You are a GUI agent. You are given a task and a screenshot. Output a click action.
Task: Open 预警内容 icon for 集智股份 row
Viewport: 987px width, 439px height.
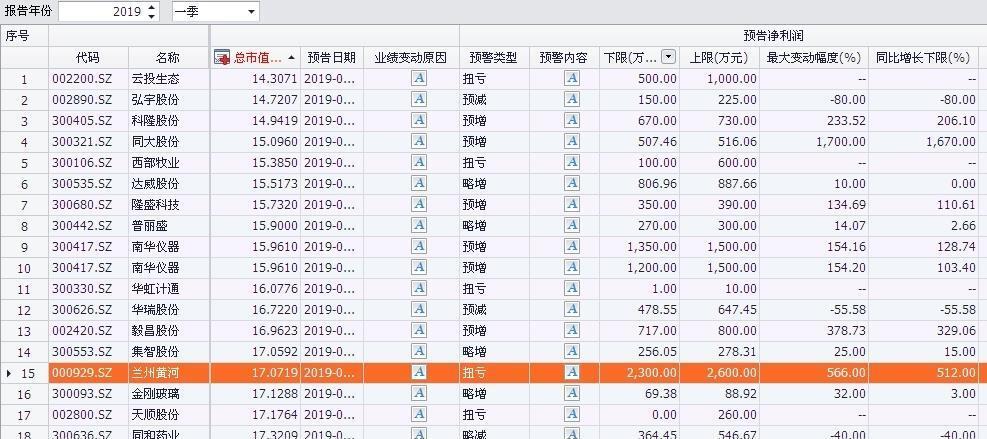pyautogui.click(x=572, y=351)
